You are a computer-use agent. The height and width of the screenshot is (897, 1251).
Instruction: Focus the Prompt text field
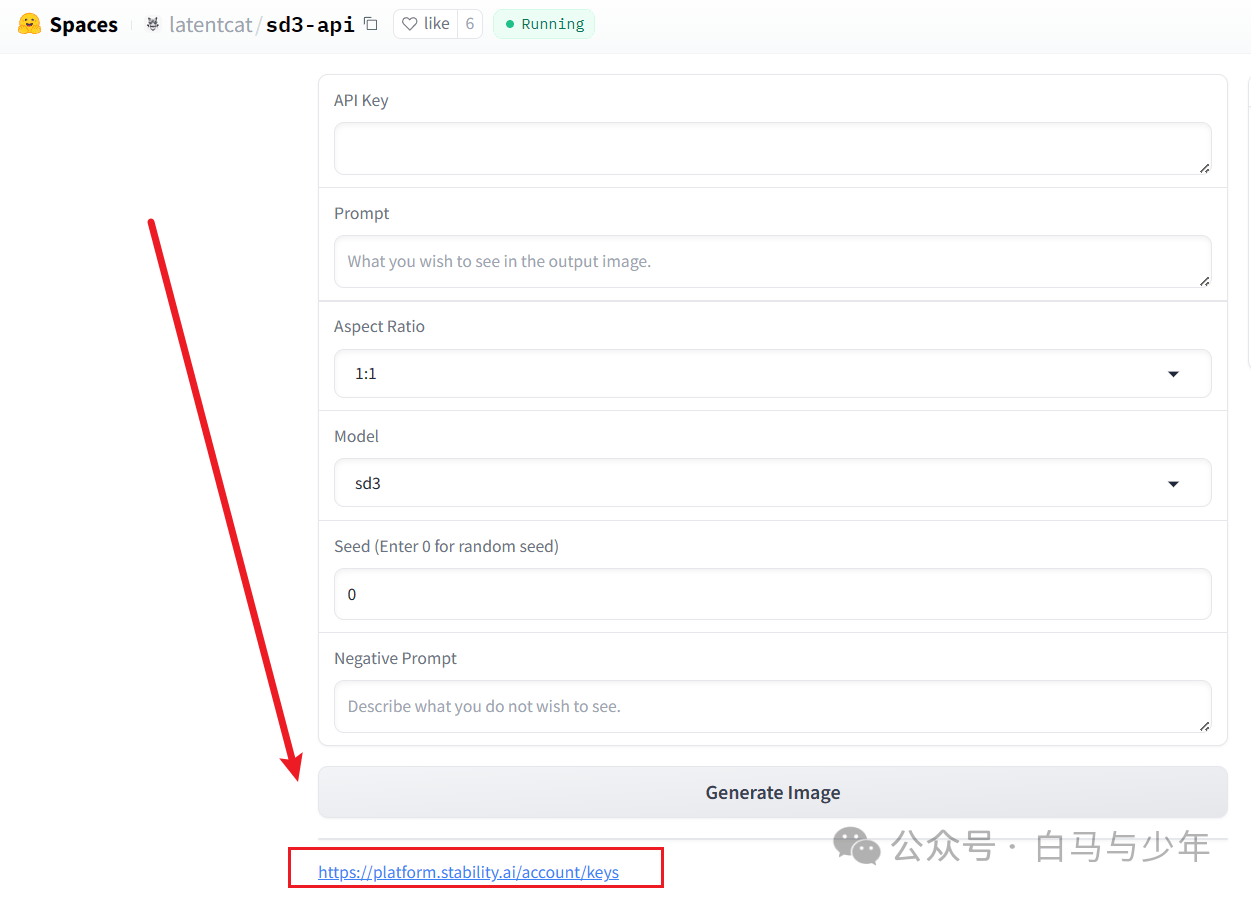772,261
